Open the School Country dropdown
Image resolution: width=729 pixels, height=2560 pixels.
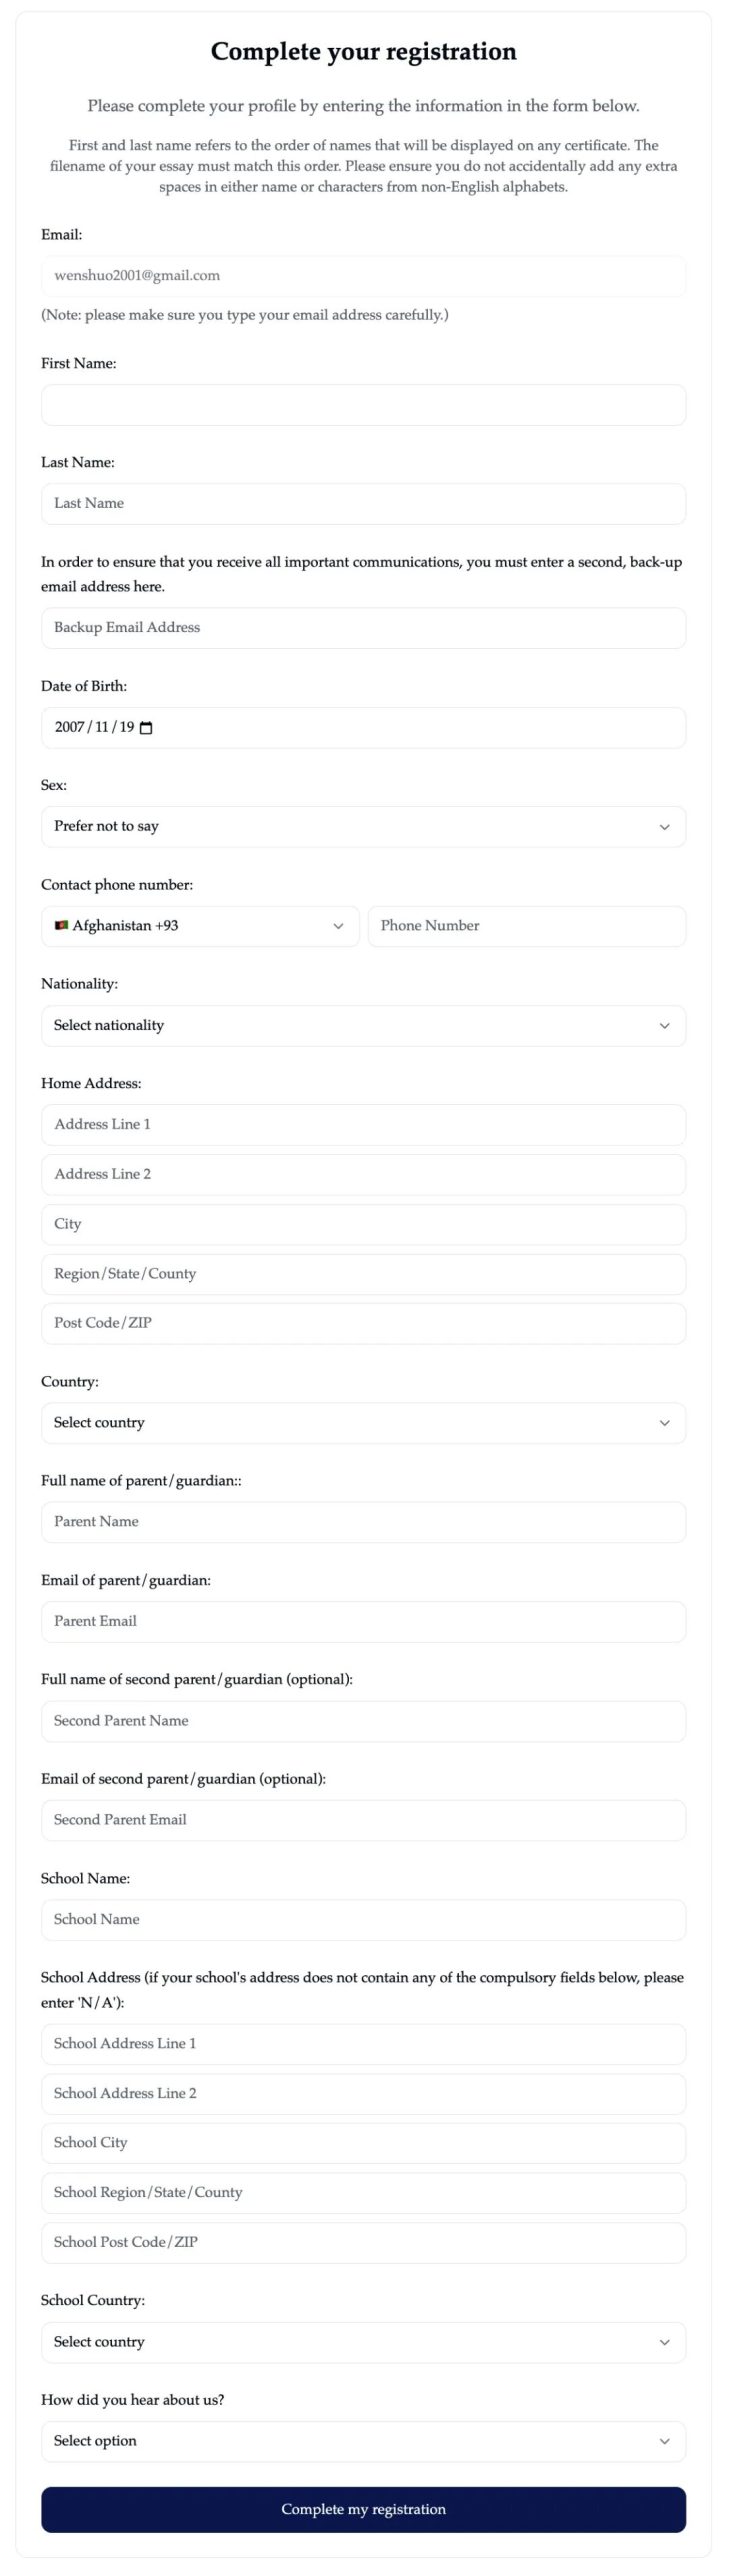[363, 2342]
